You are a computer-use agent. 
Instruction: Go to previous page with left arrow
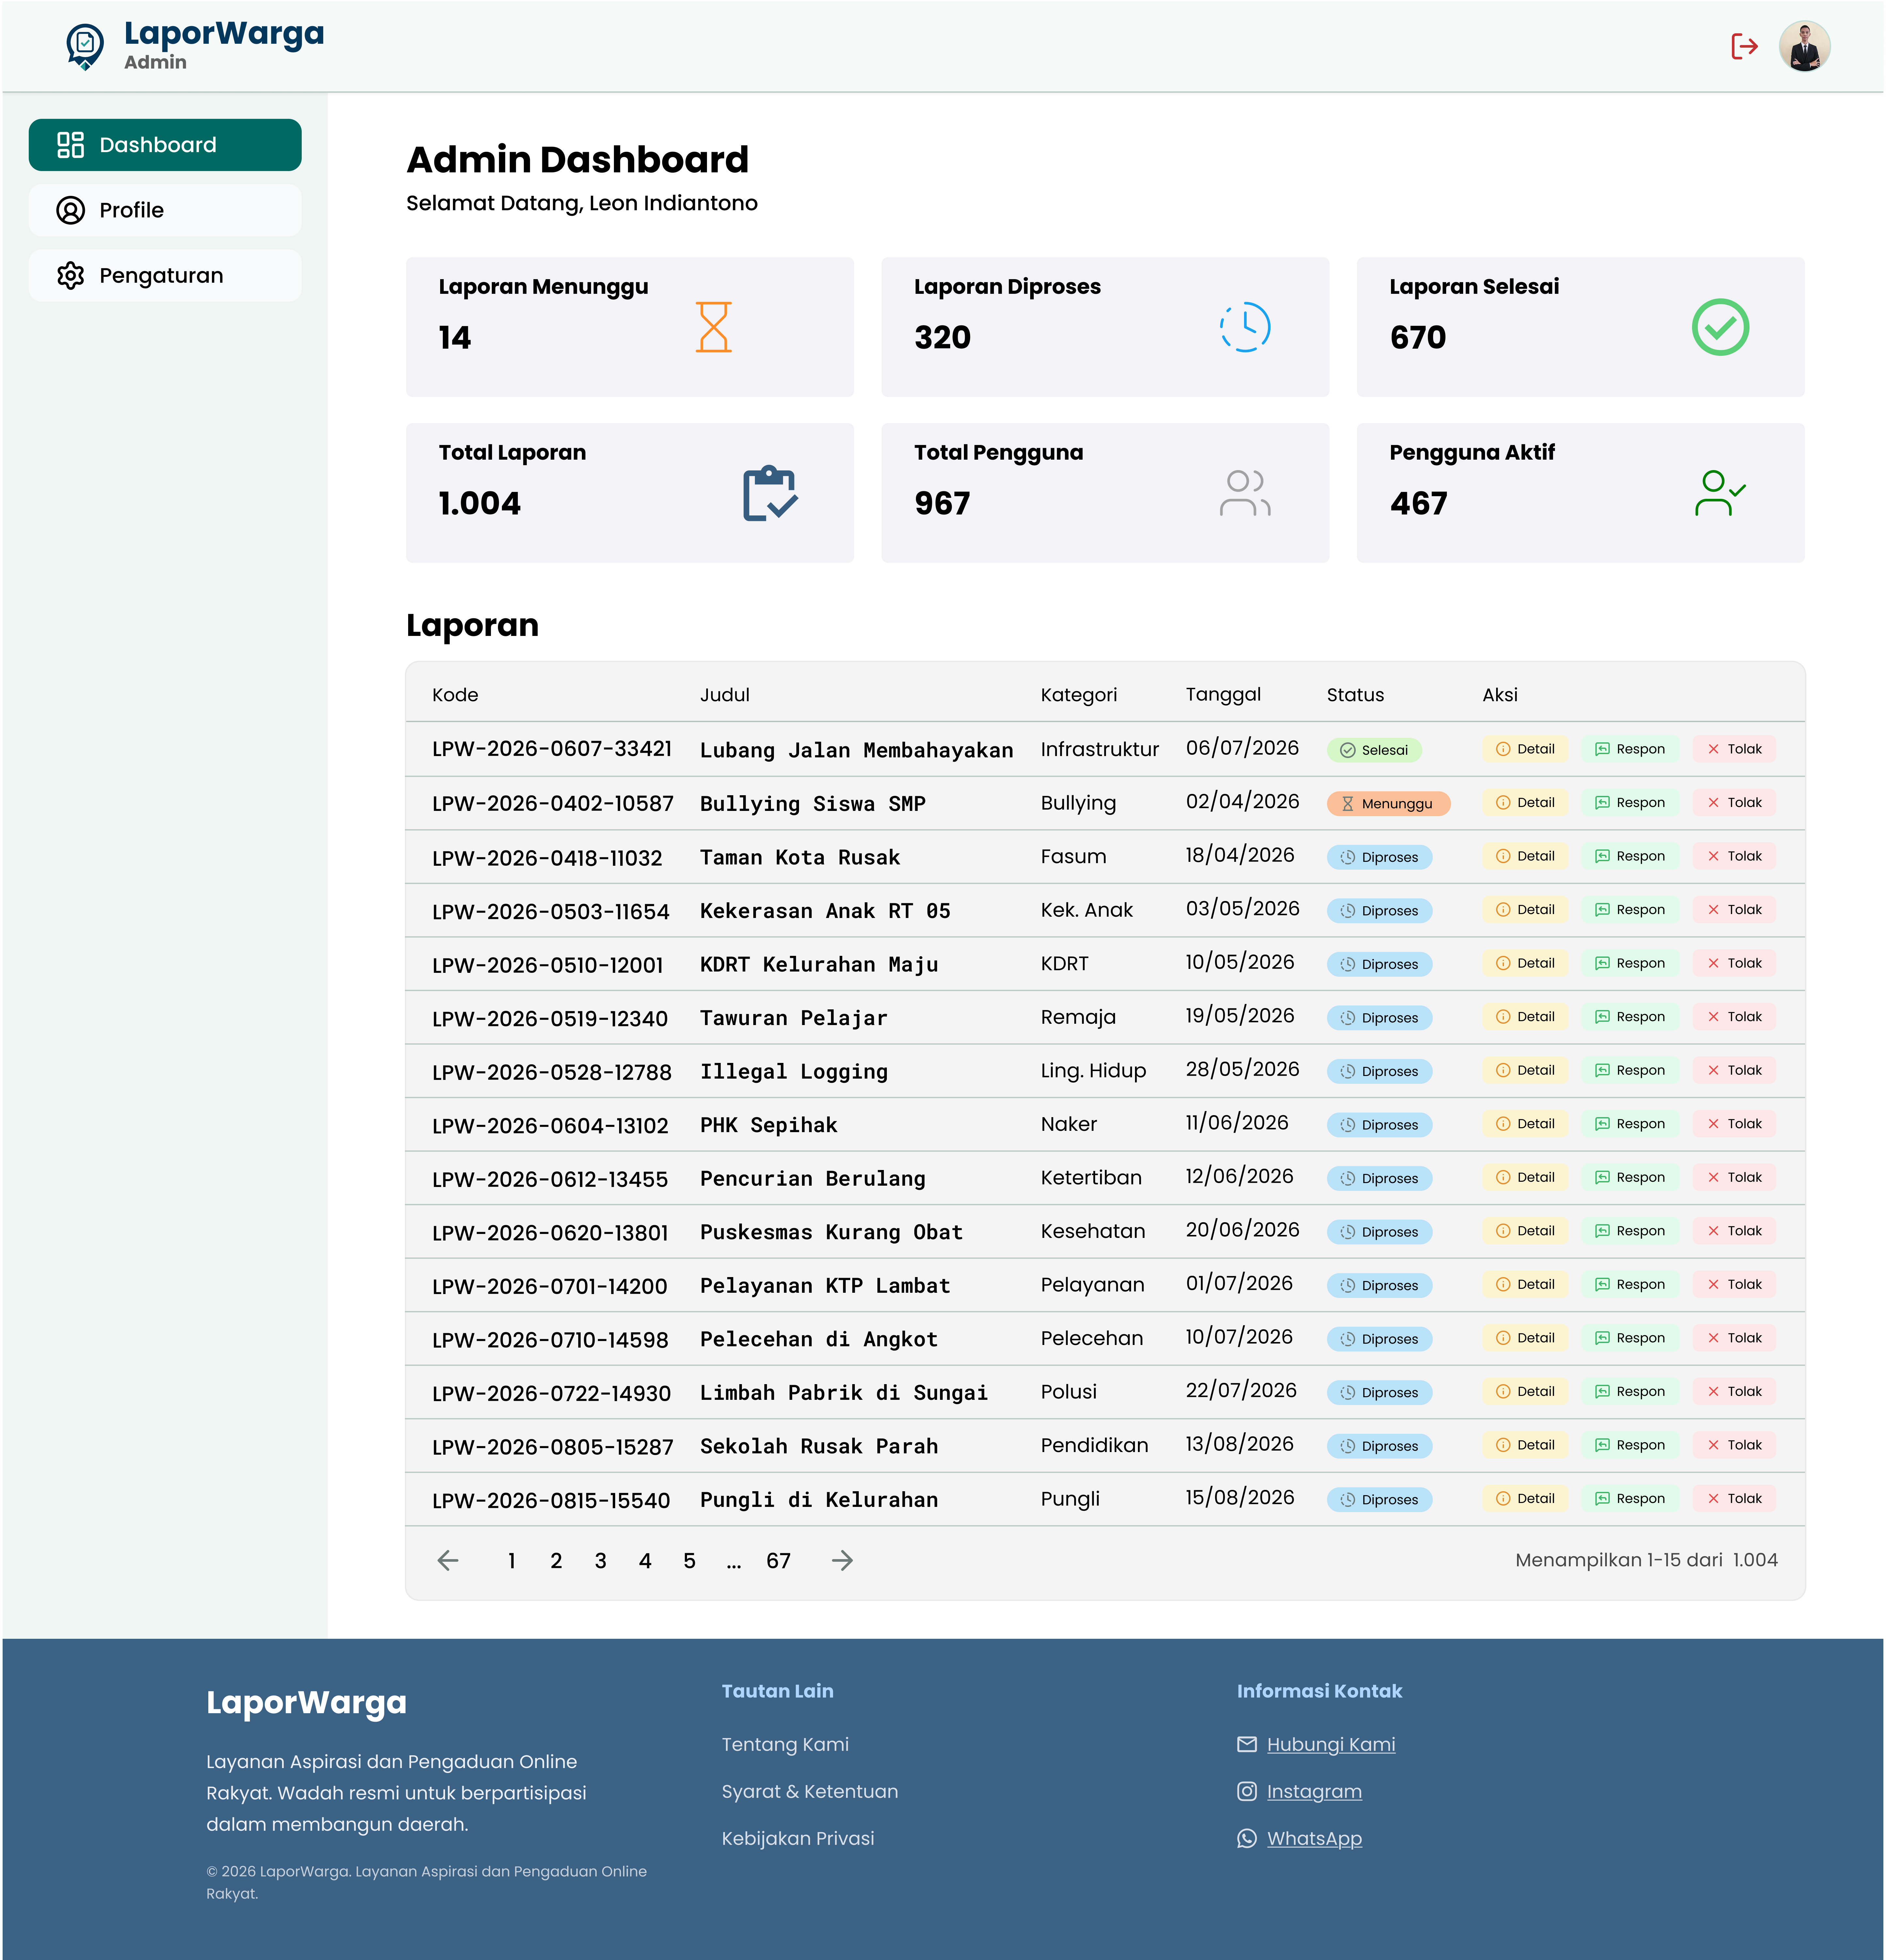(448, 1560)
